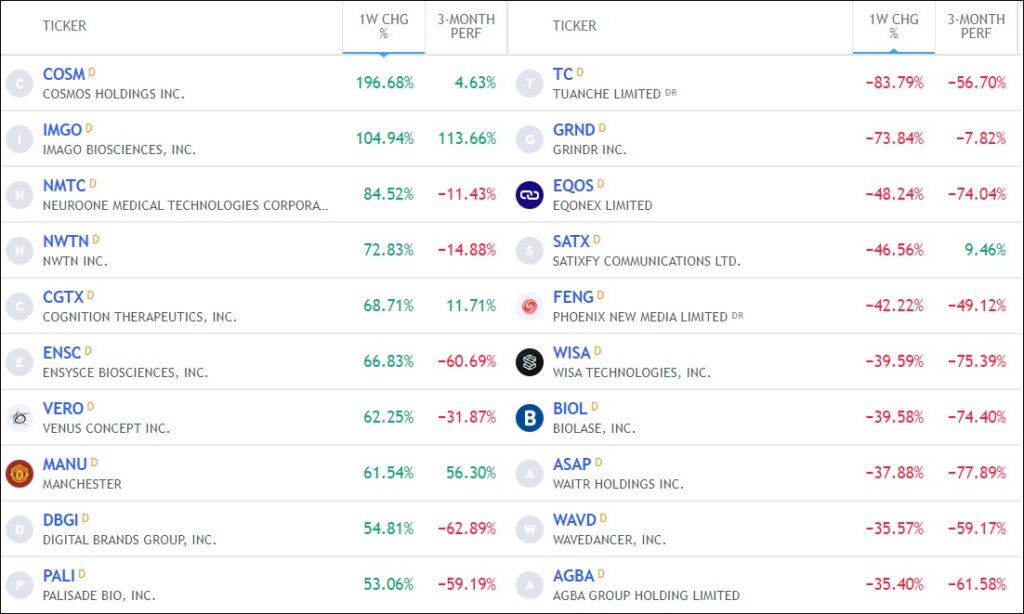Select the 113.66% three-month value for IMGO
Viewport: 1024px width, 614px height.
point(467,138)
